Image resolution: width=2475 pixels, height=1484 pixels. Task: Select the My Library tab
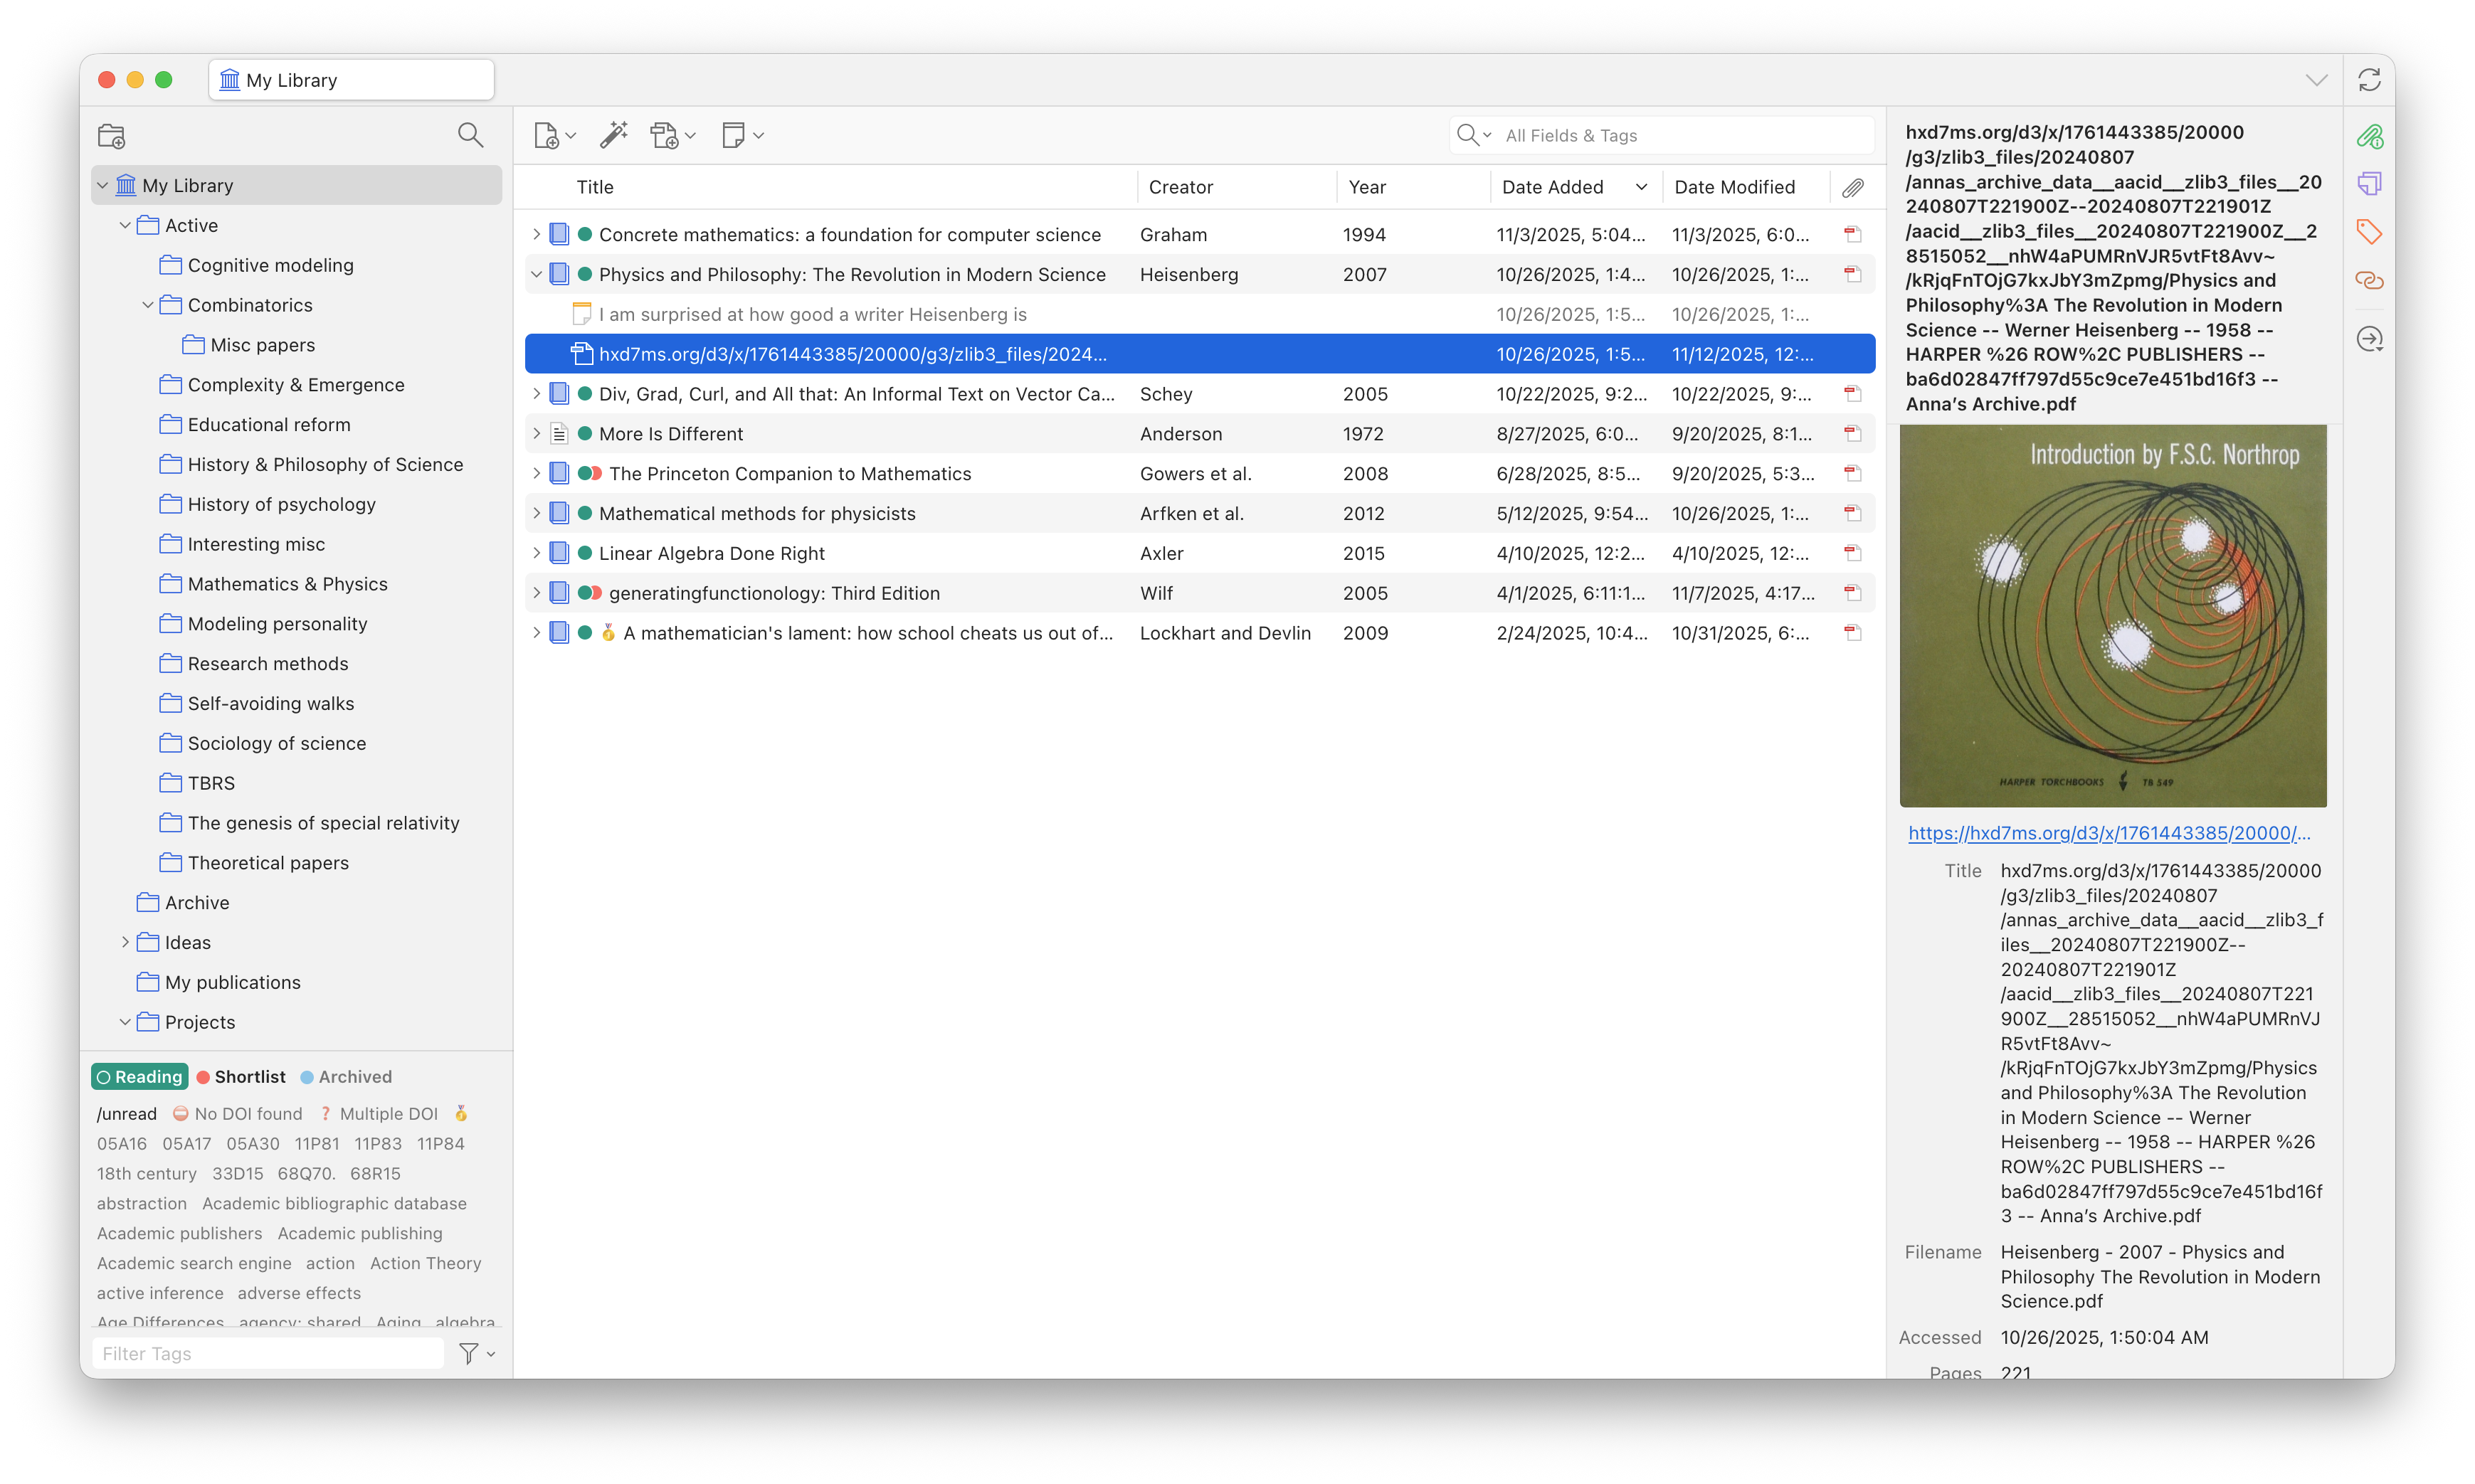[x=350, y=80]
